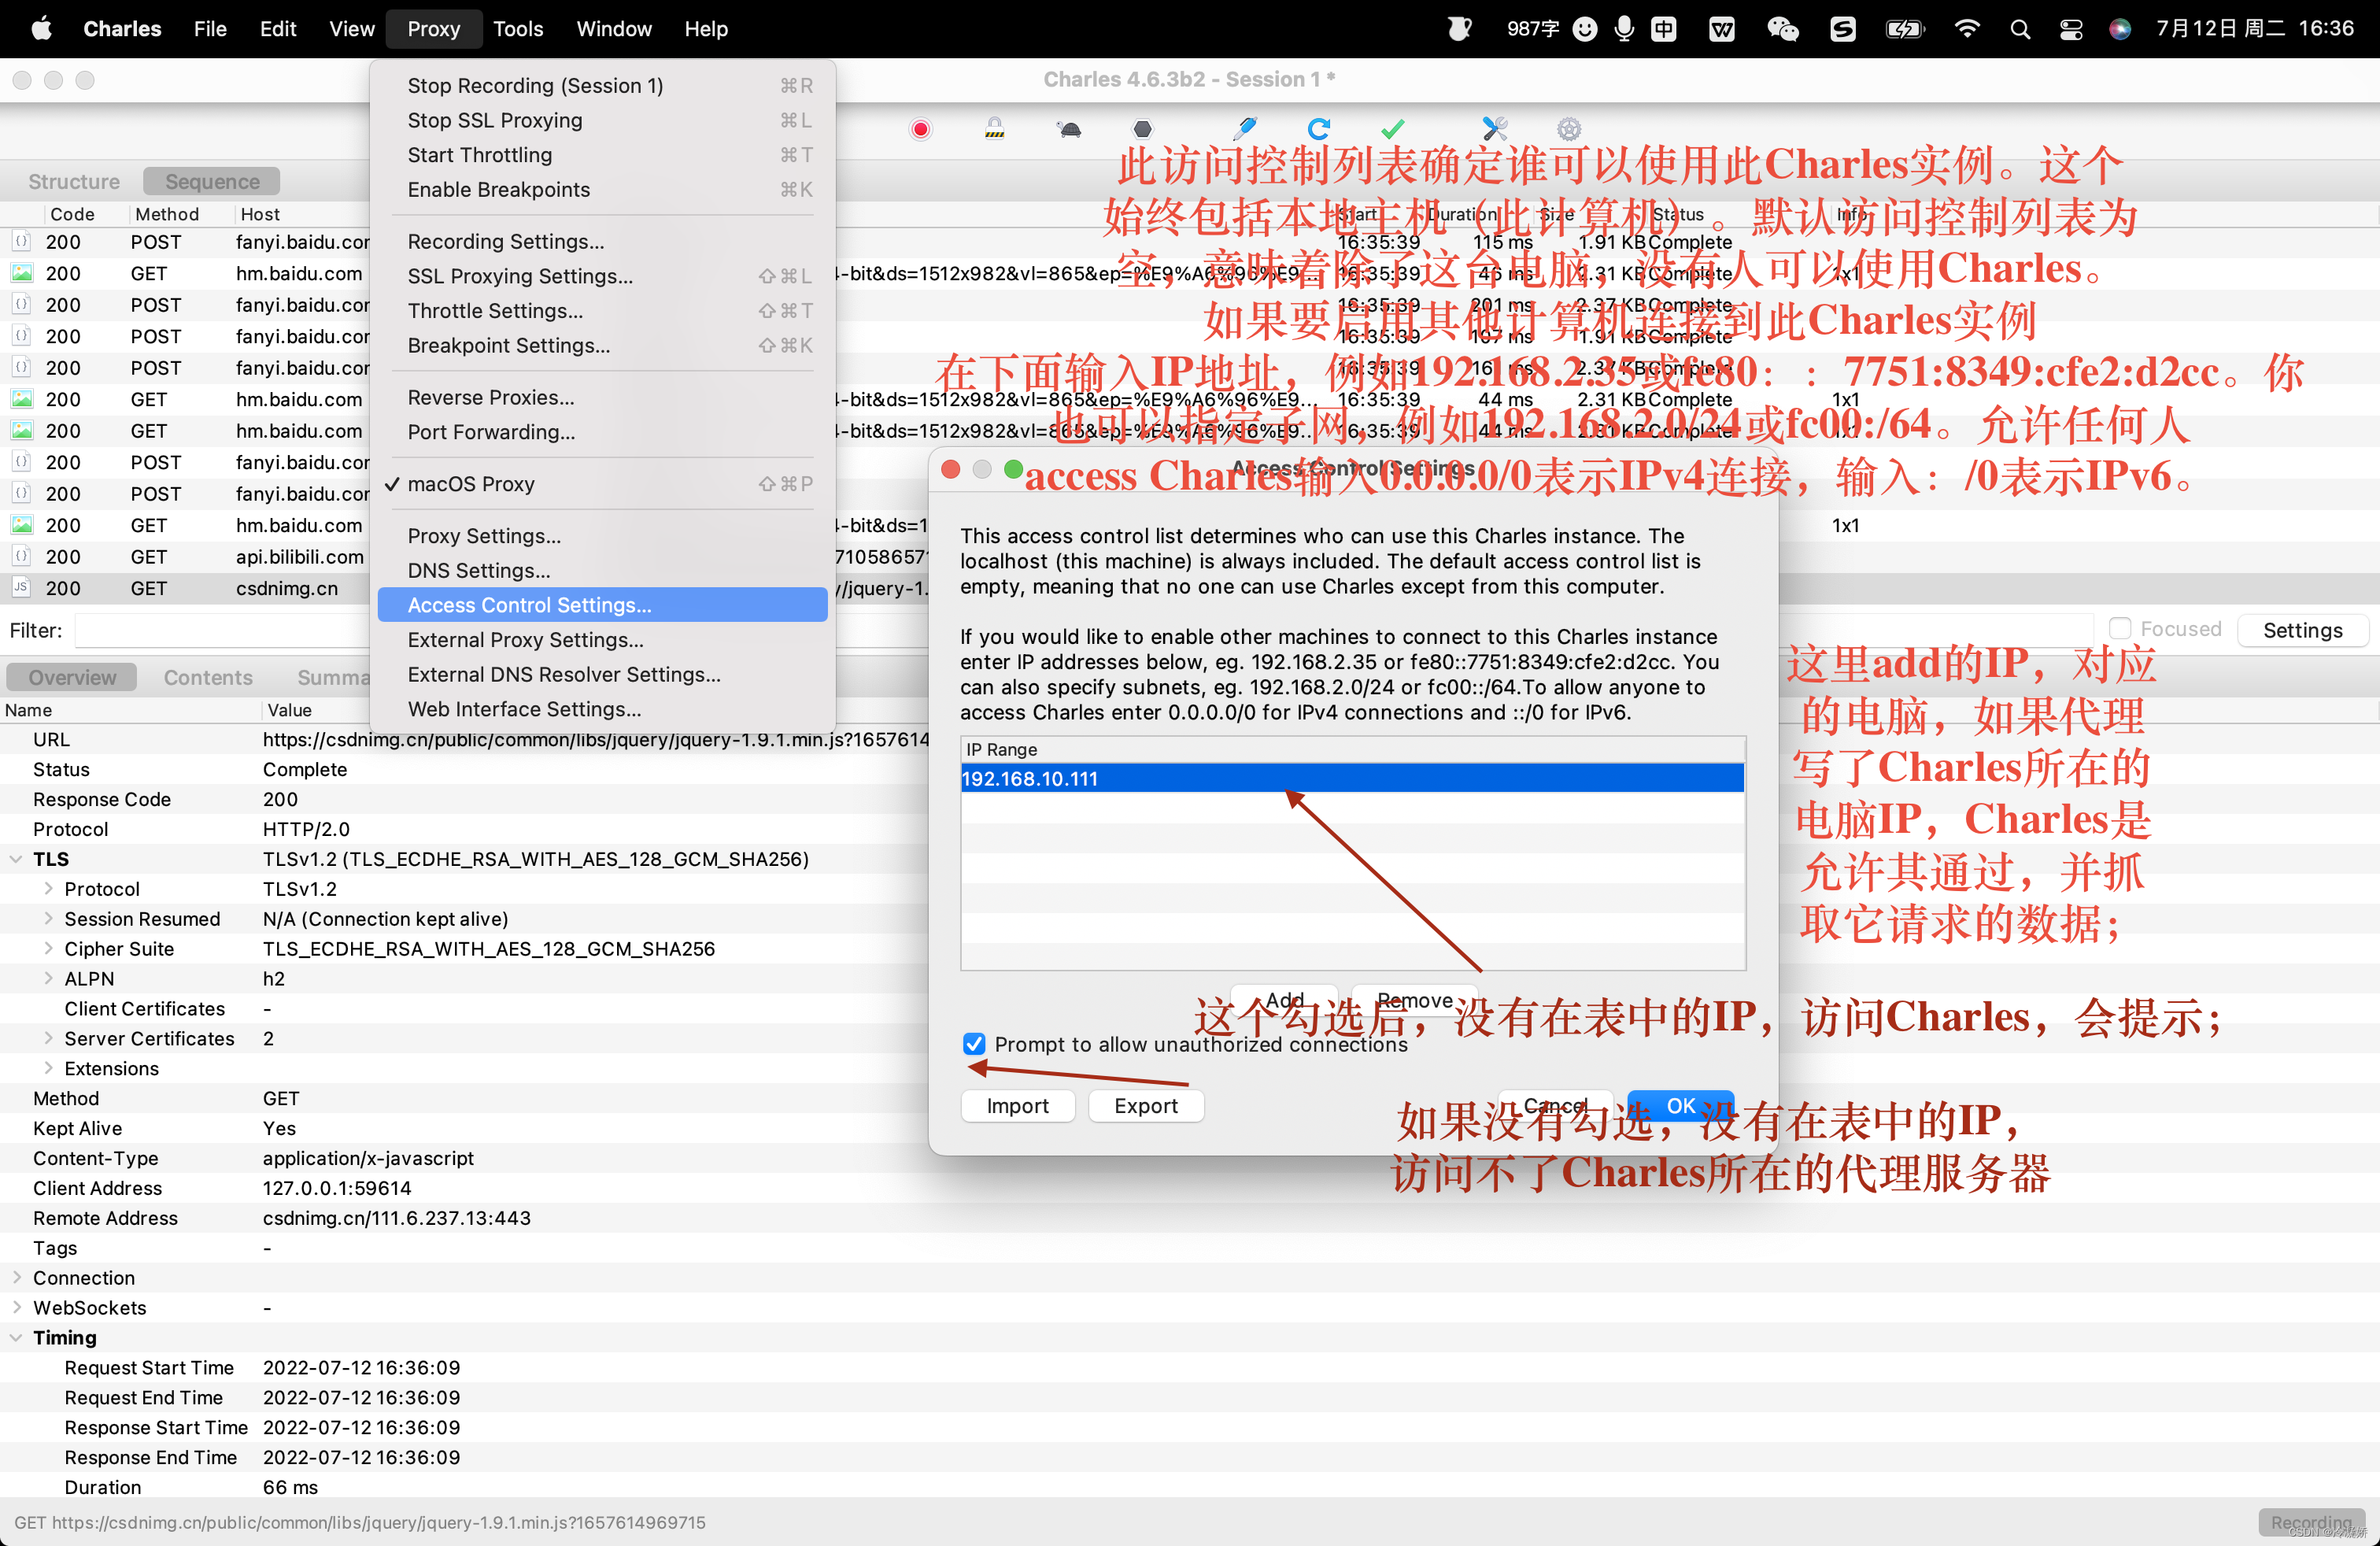Click the Import button
The height and width of the screenshot is (1546, 2380).
tap(1017, 1105)
